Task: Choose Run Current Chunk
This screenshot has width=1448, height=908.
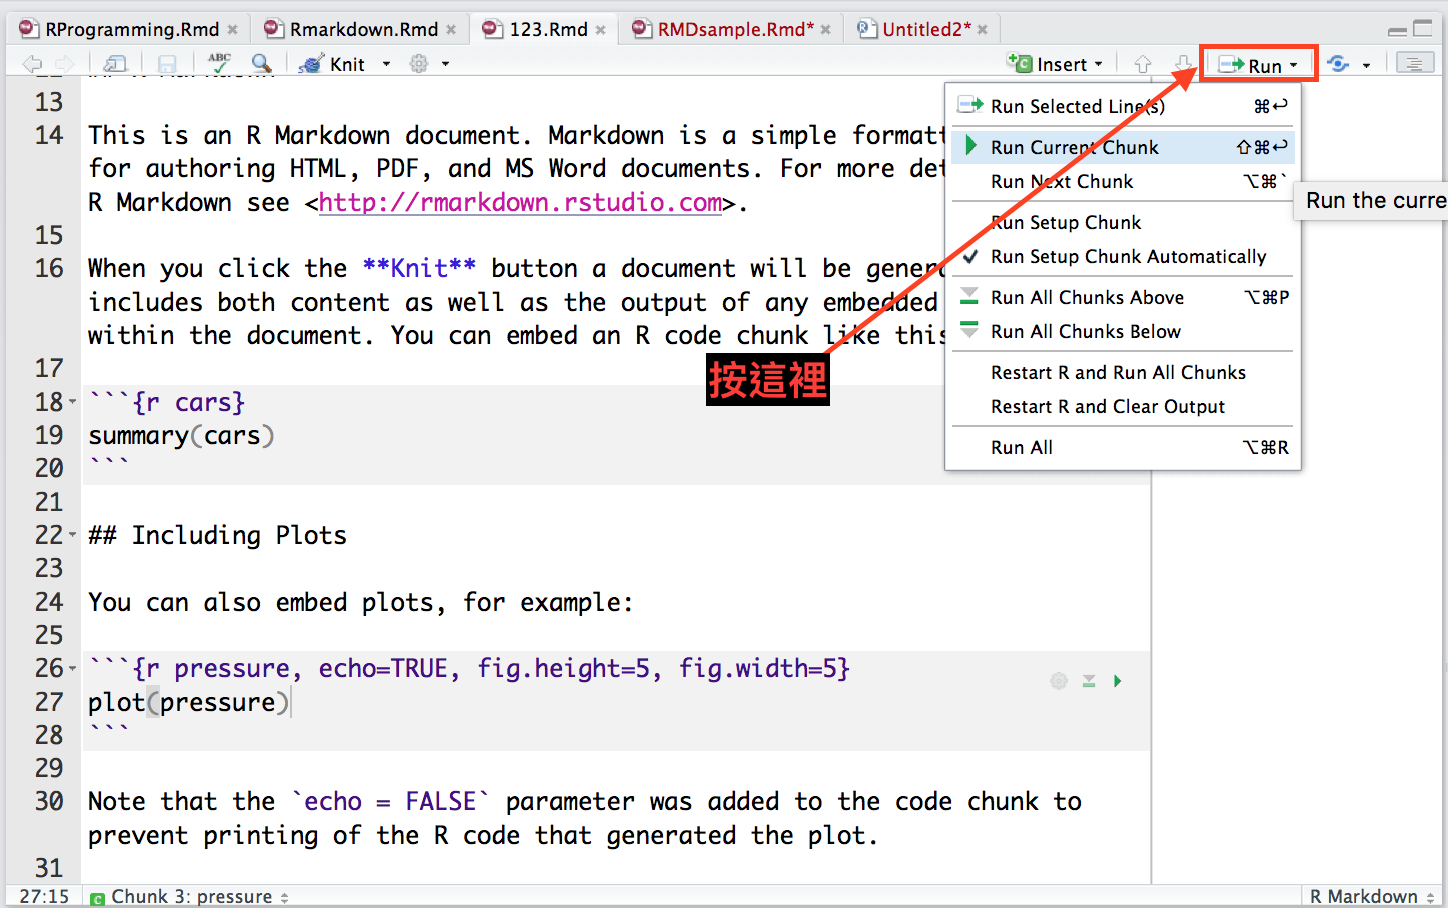Action: coord(1123,147)
